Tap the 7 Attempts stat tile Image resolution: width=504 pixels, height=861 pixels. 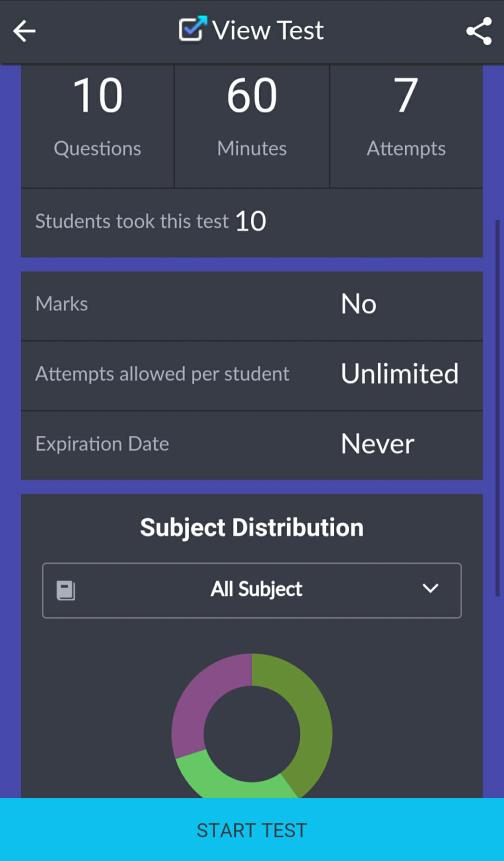pyautogui.click(x=406, y=125)
